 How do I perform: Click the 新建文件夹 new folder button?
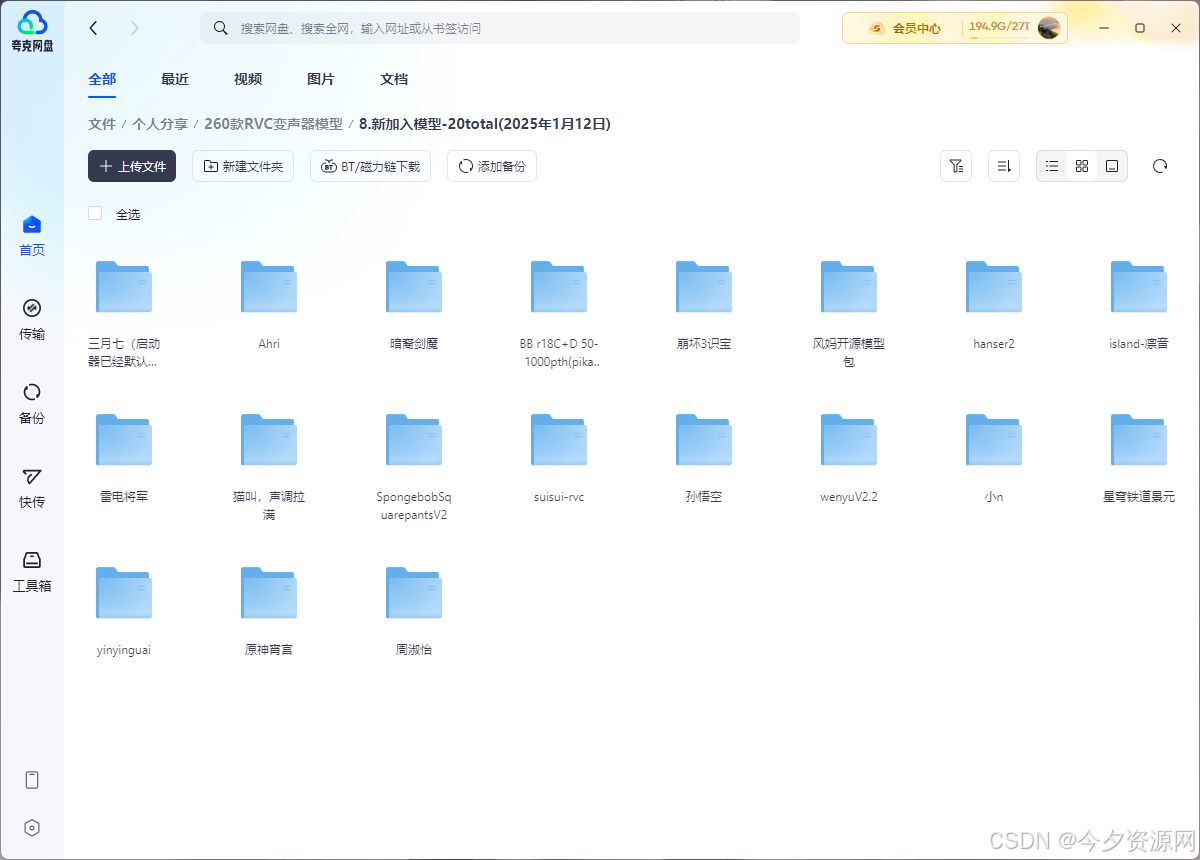[243, 166]
